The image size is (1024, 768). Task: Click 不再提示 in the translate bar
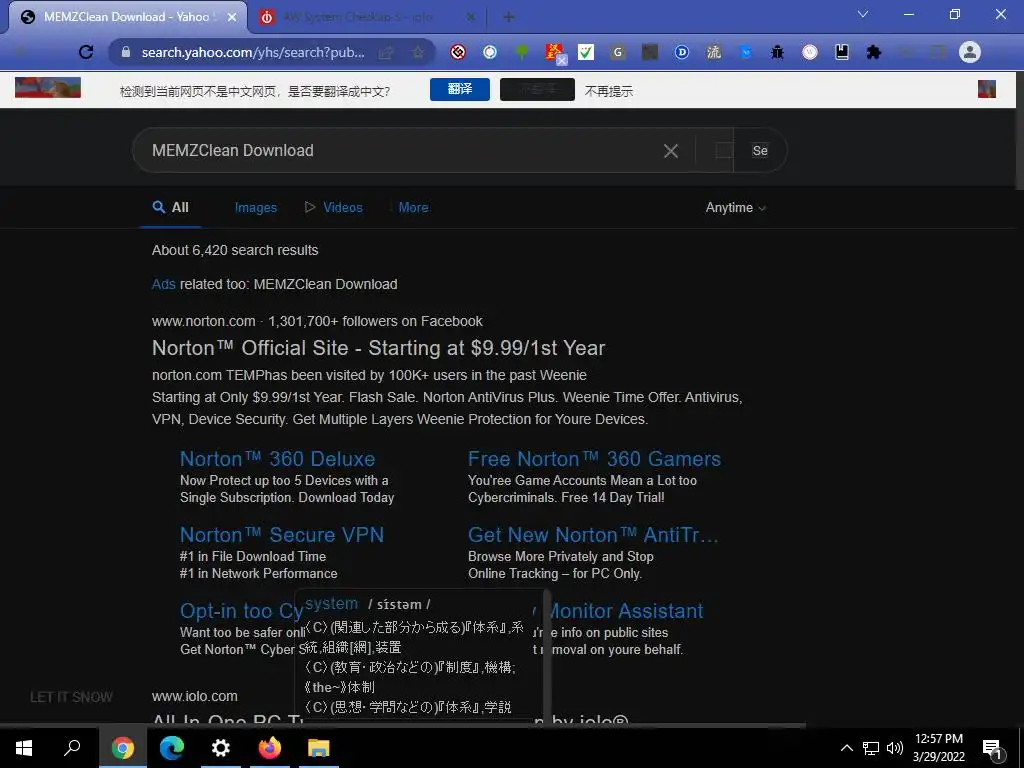click(x=609, y=91)
